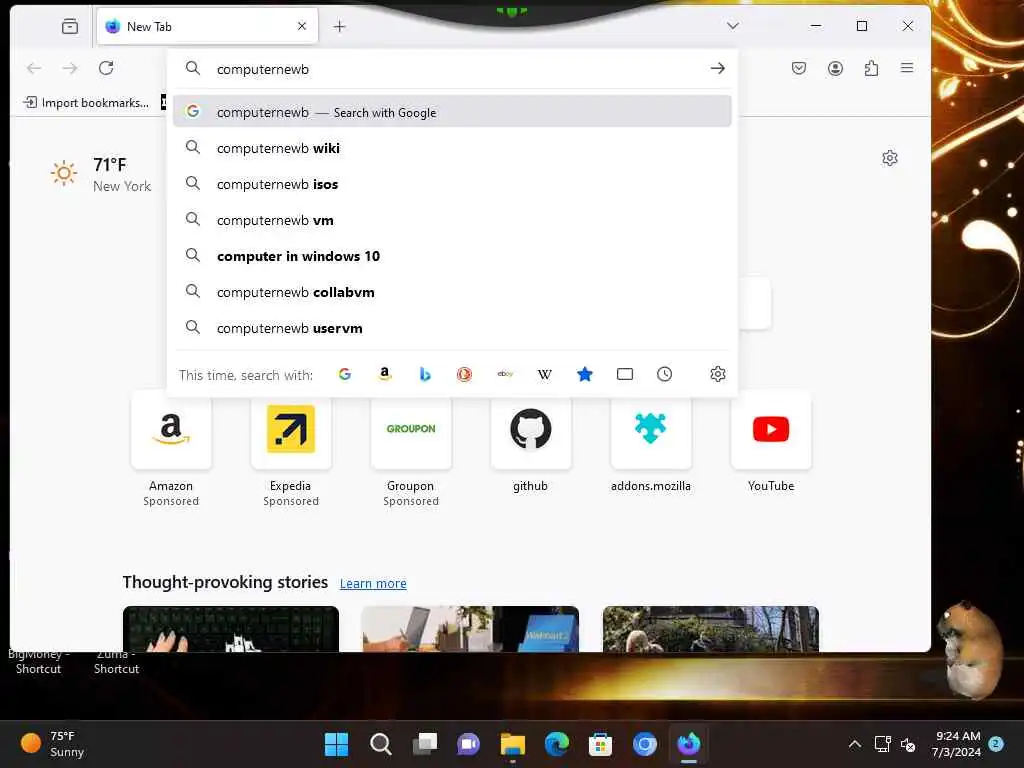This screenshot has width=1024, height=768.
Task: Reload the current page
Action: [x=106, y=68]
